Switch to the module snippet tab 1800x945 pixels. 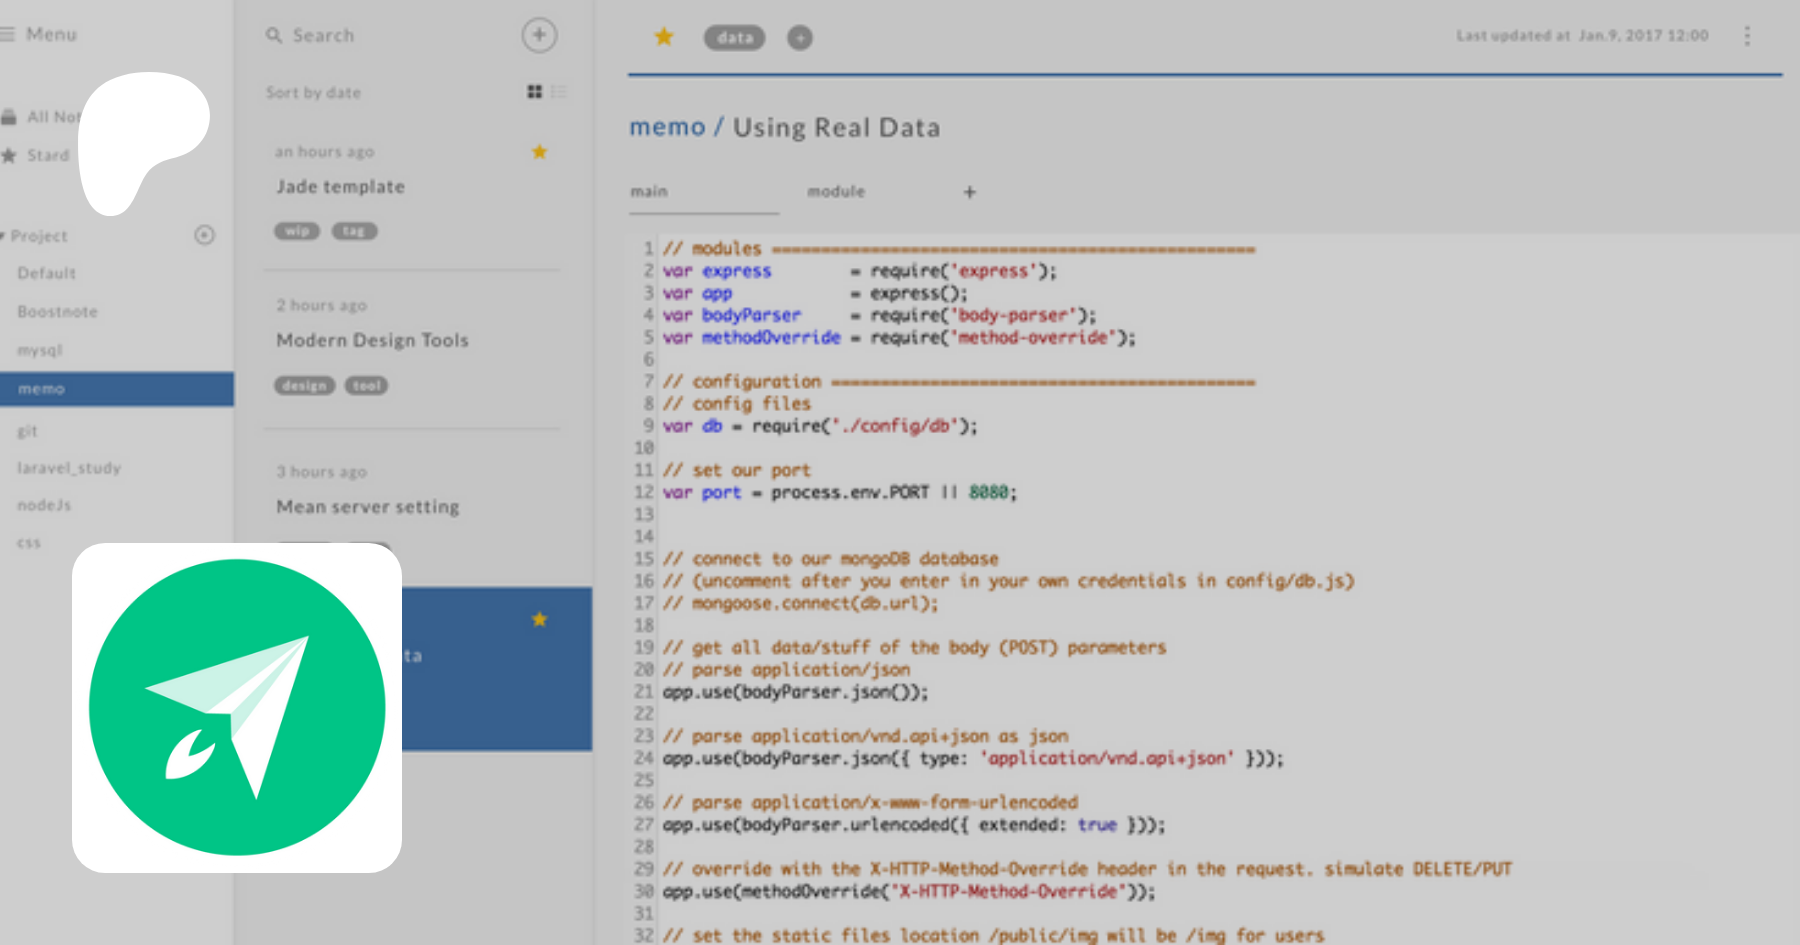(836, 191)
